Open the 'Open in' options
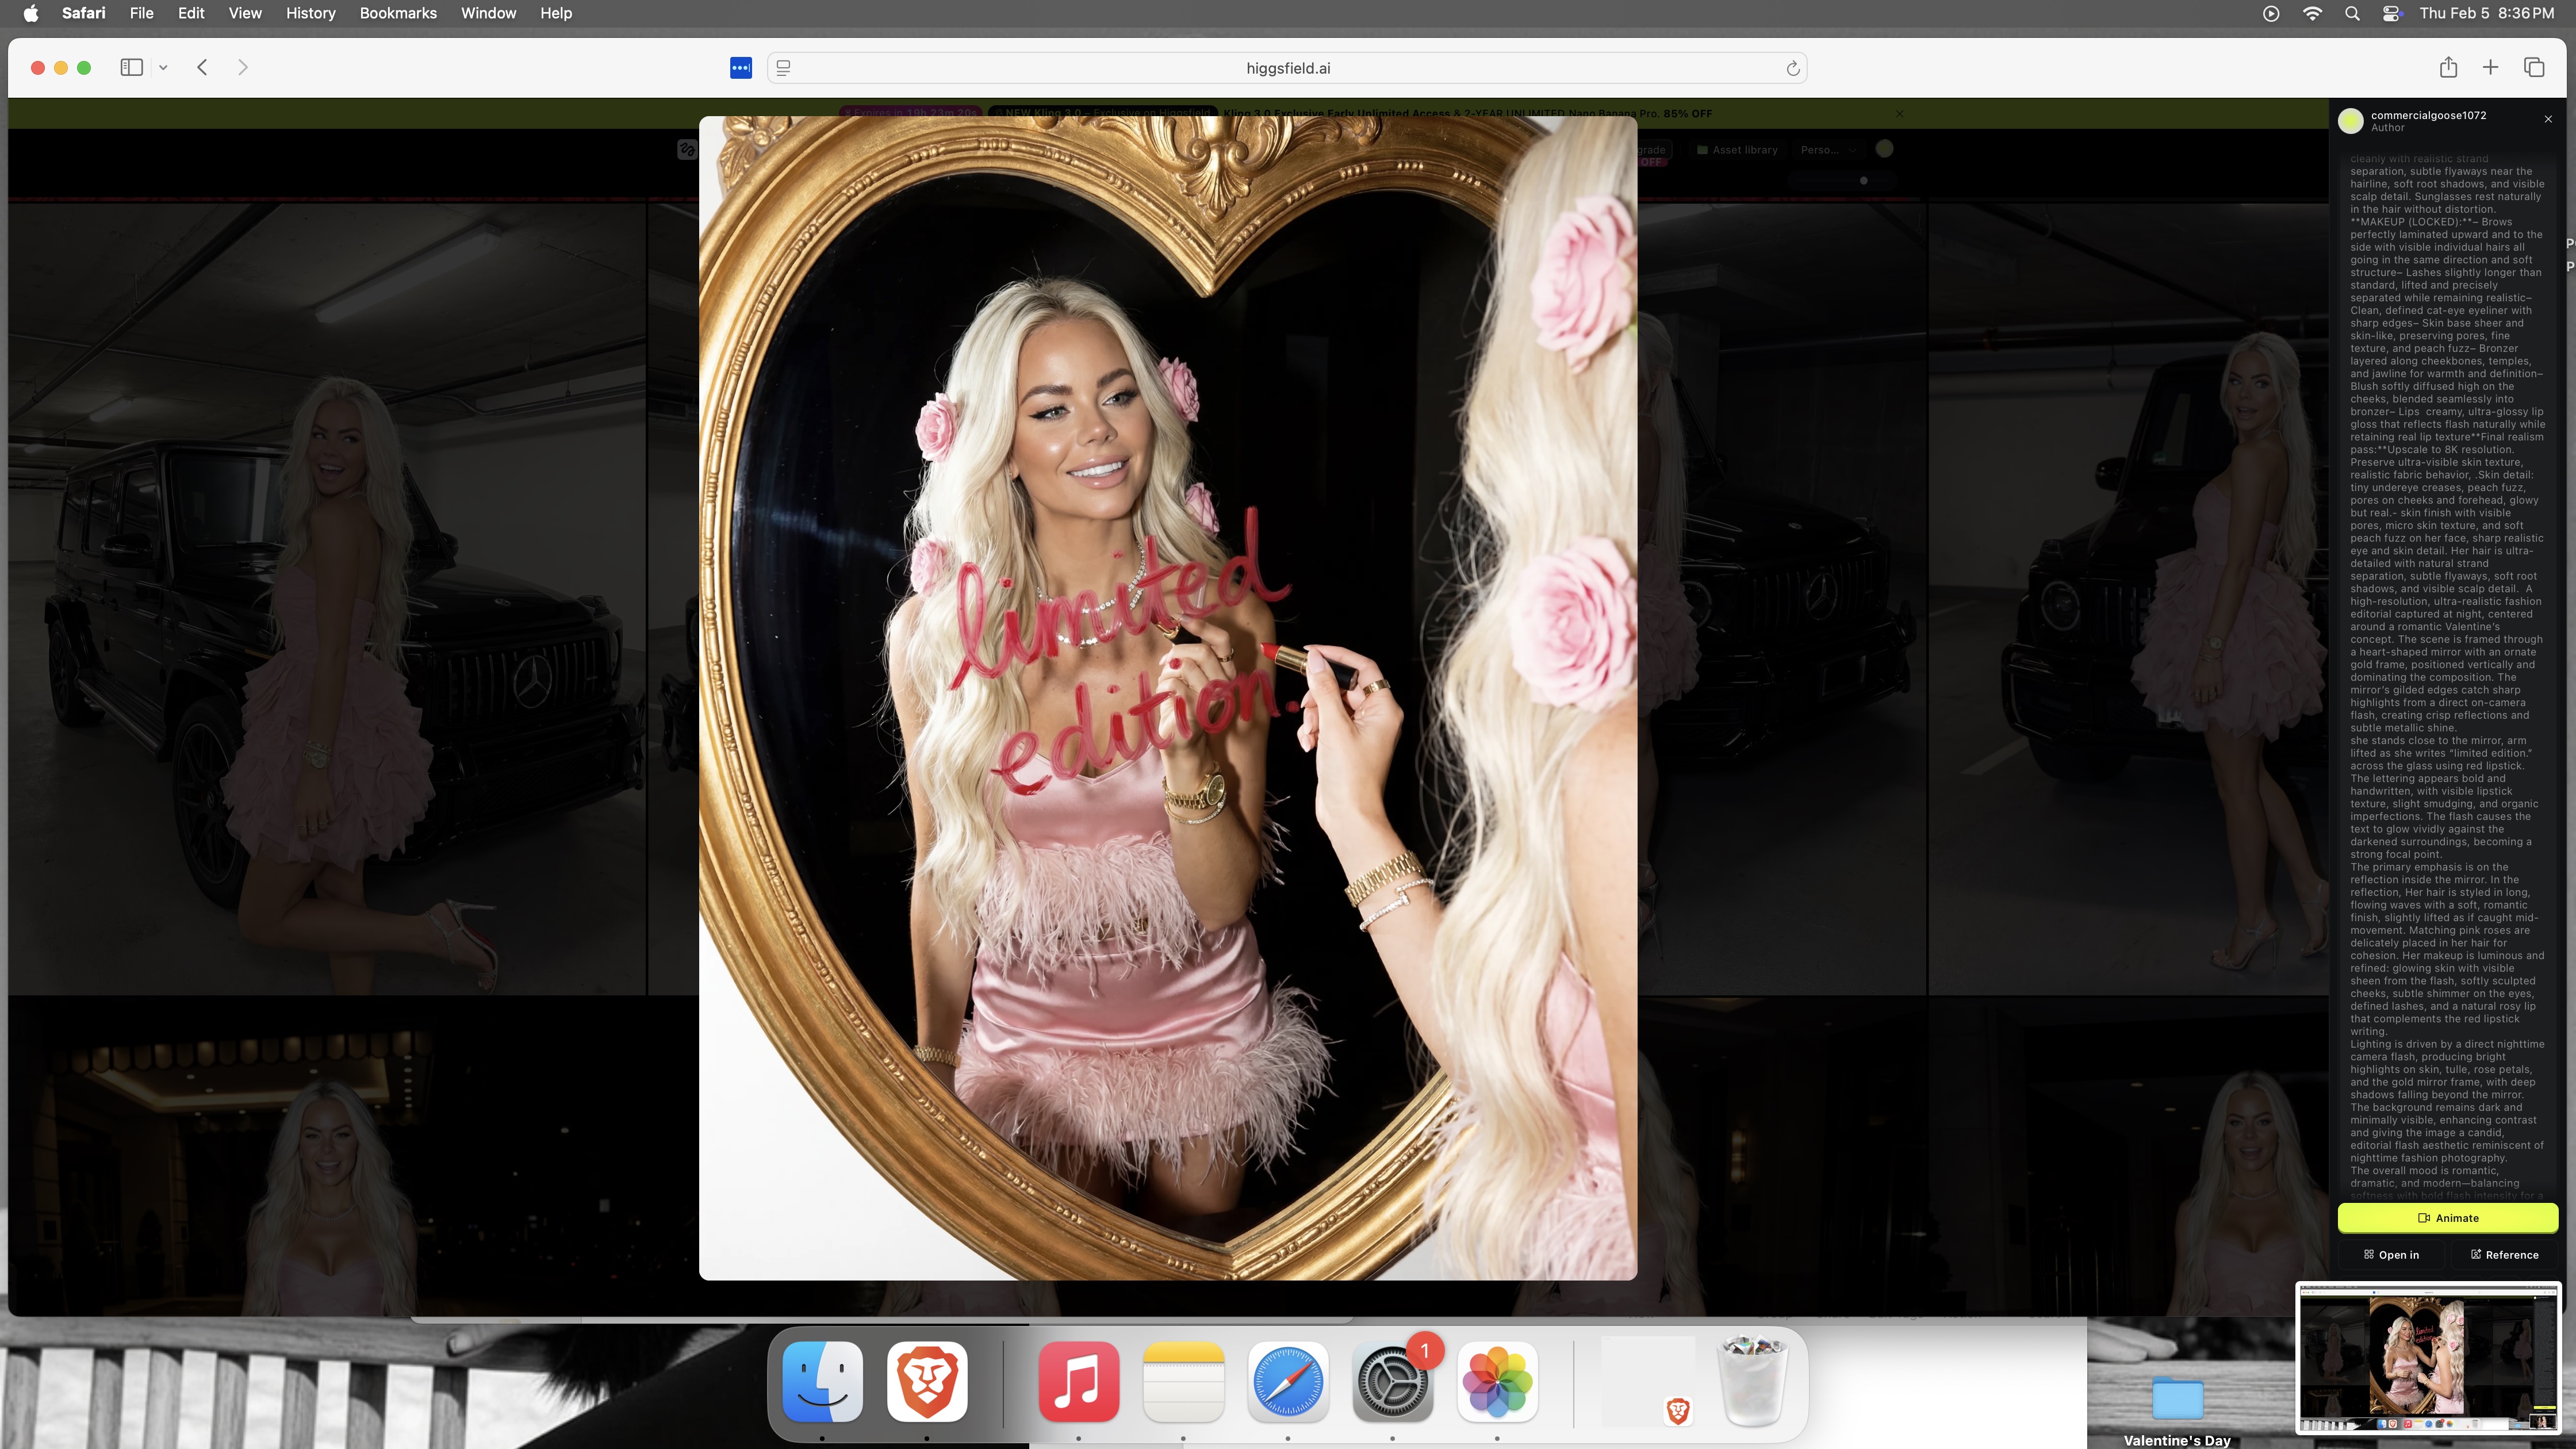This screenshot has width=2576, height=1449. [x=2391, y=1254]
